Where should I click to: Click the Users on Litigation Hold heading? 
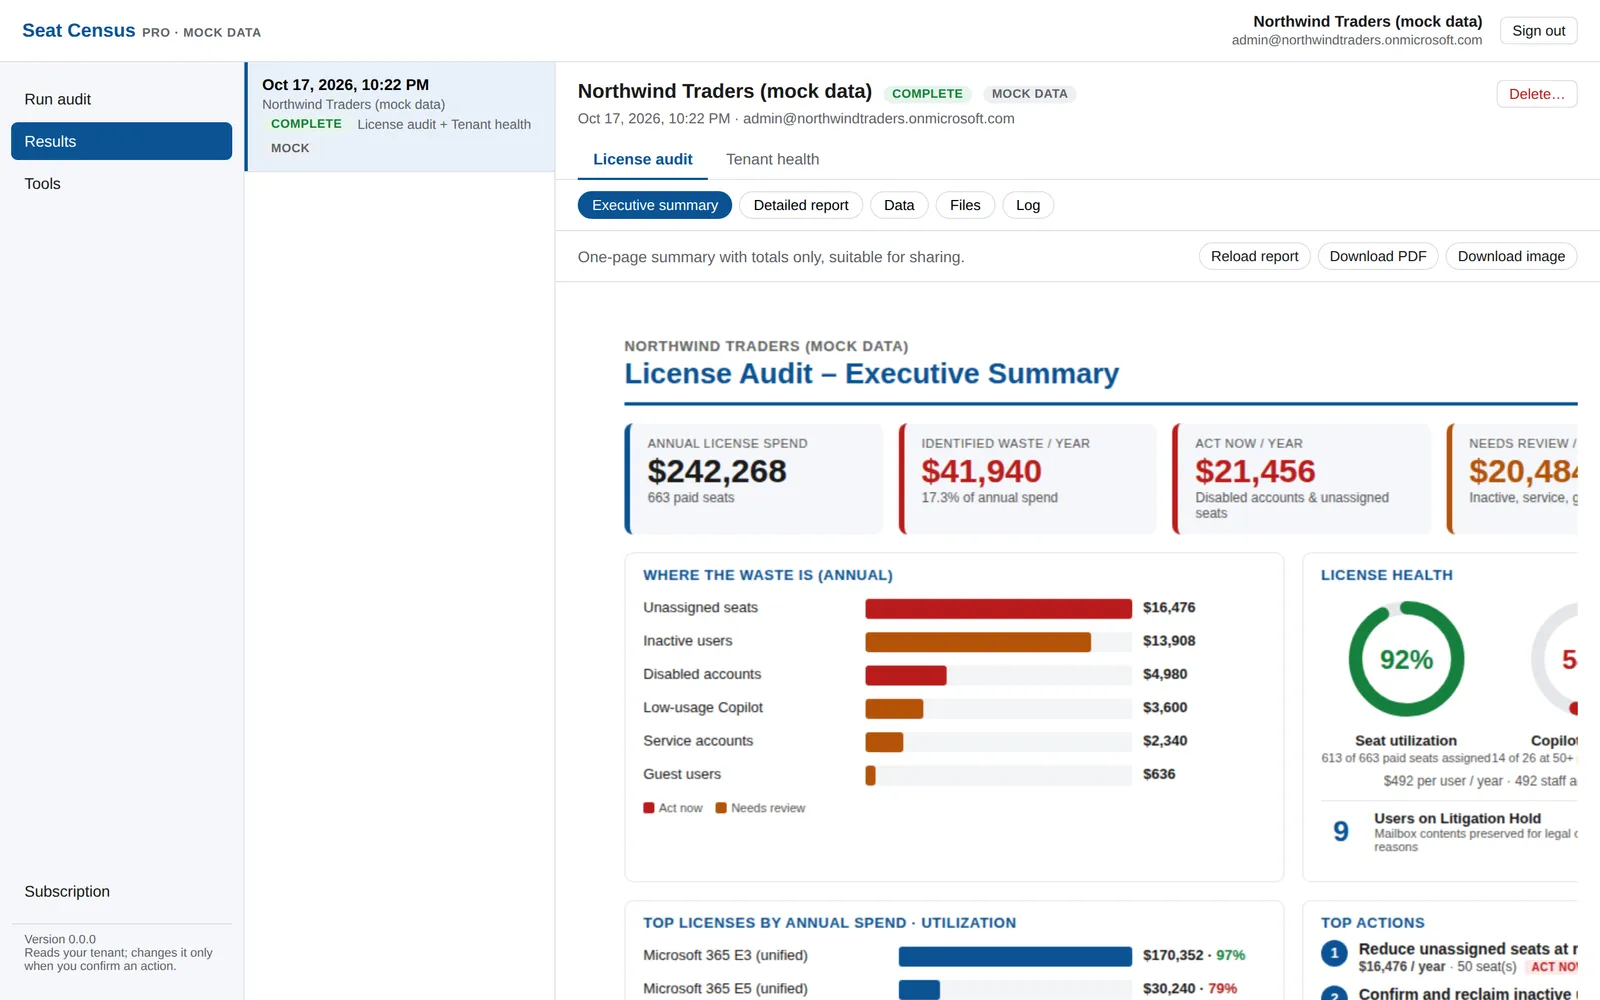[x=1457, y=818]
